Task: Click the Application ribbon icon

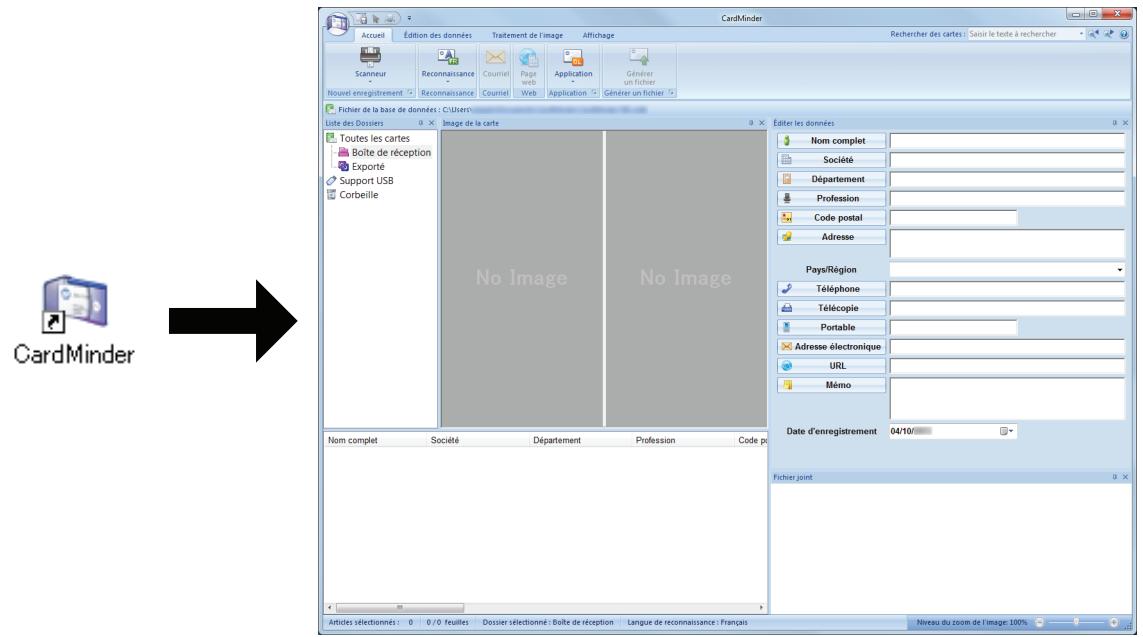Action: 573,57
